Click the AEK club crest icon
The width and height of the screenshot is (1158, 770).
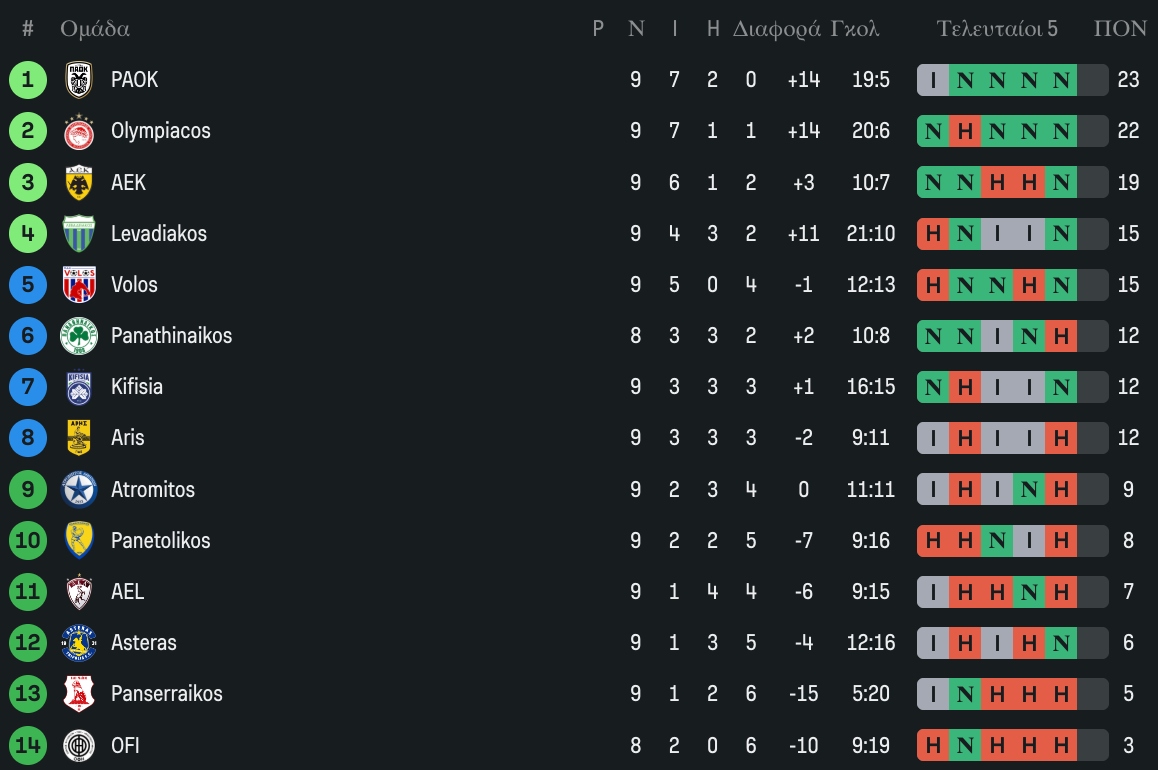click(79, 182)
